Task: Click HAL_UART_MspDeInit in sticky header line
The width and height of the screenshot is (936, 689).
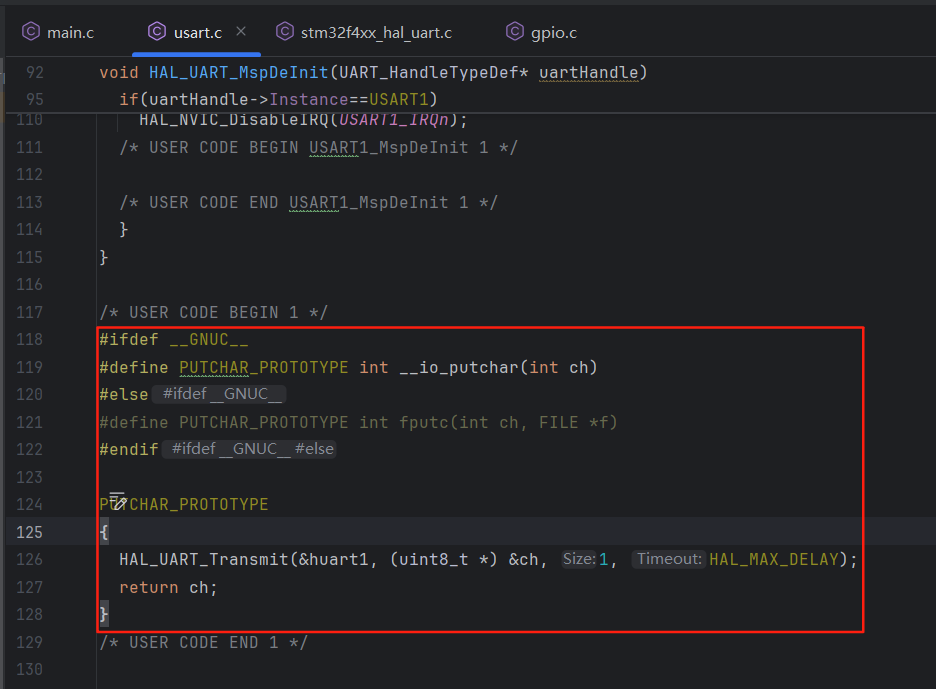Action: [239, 73]
